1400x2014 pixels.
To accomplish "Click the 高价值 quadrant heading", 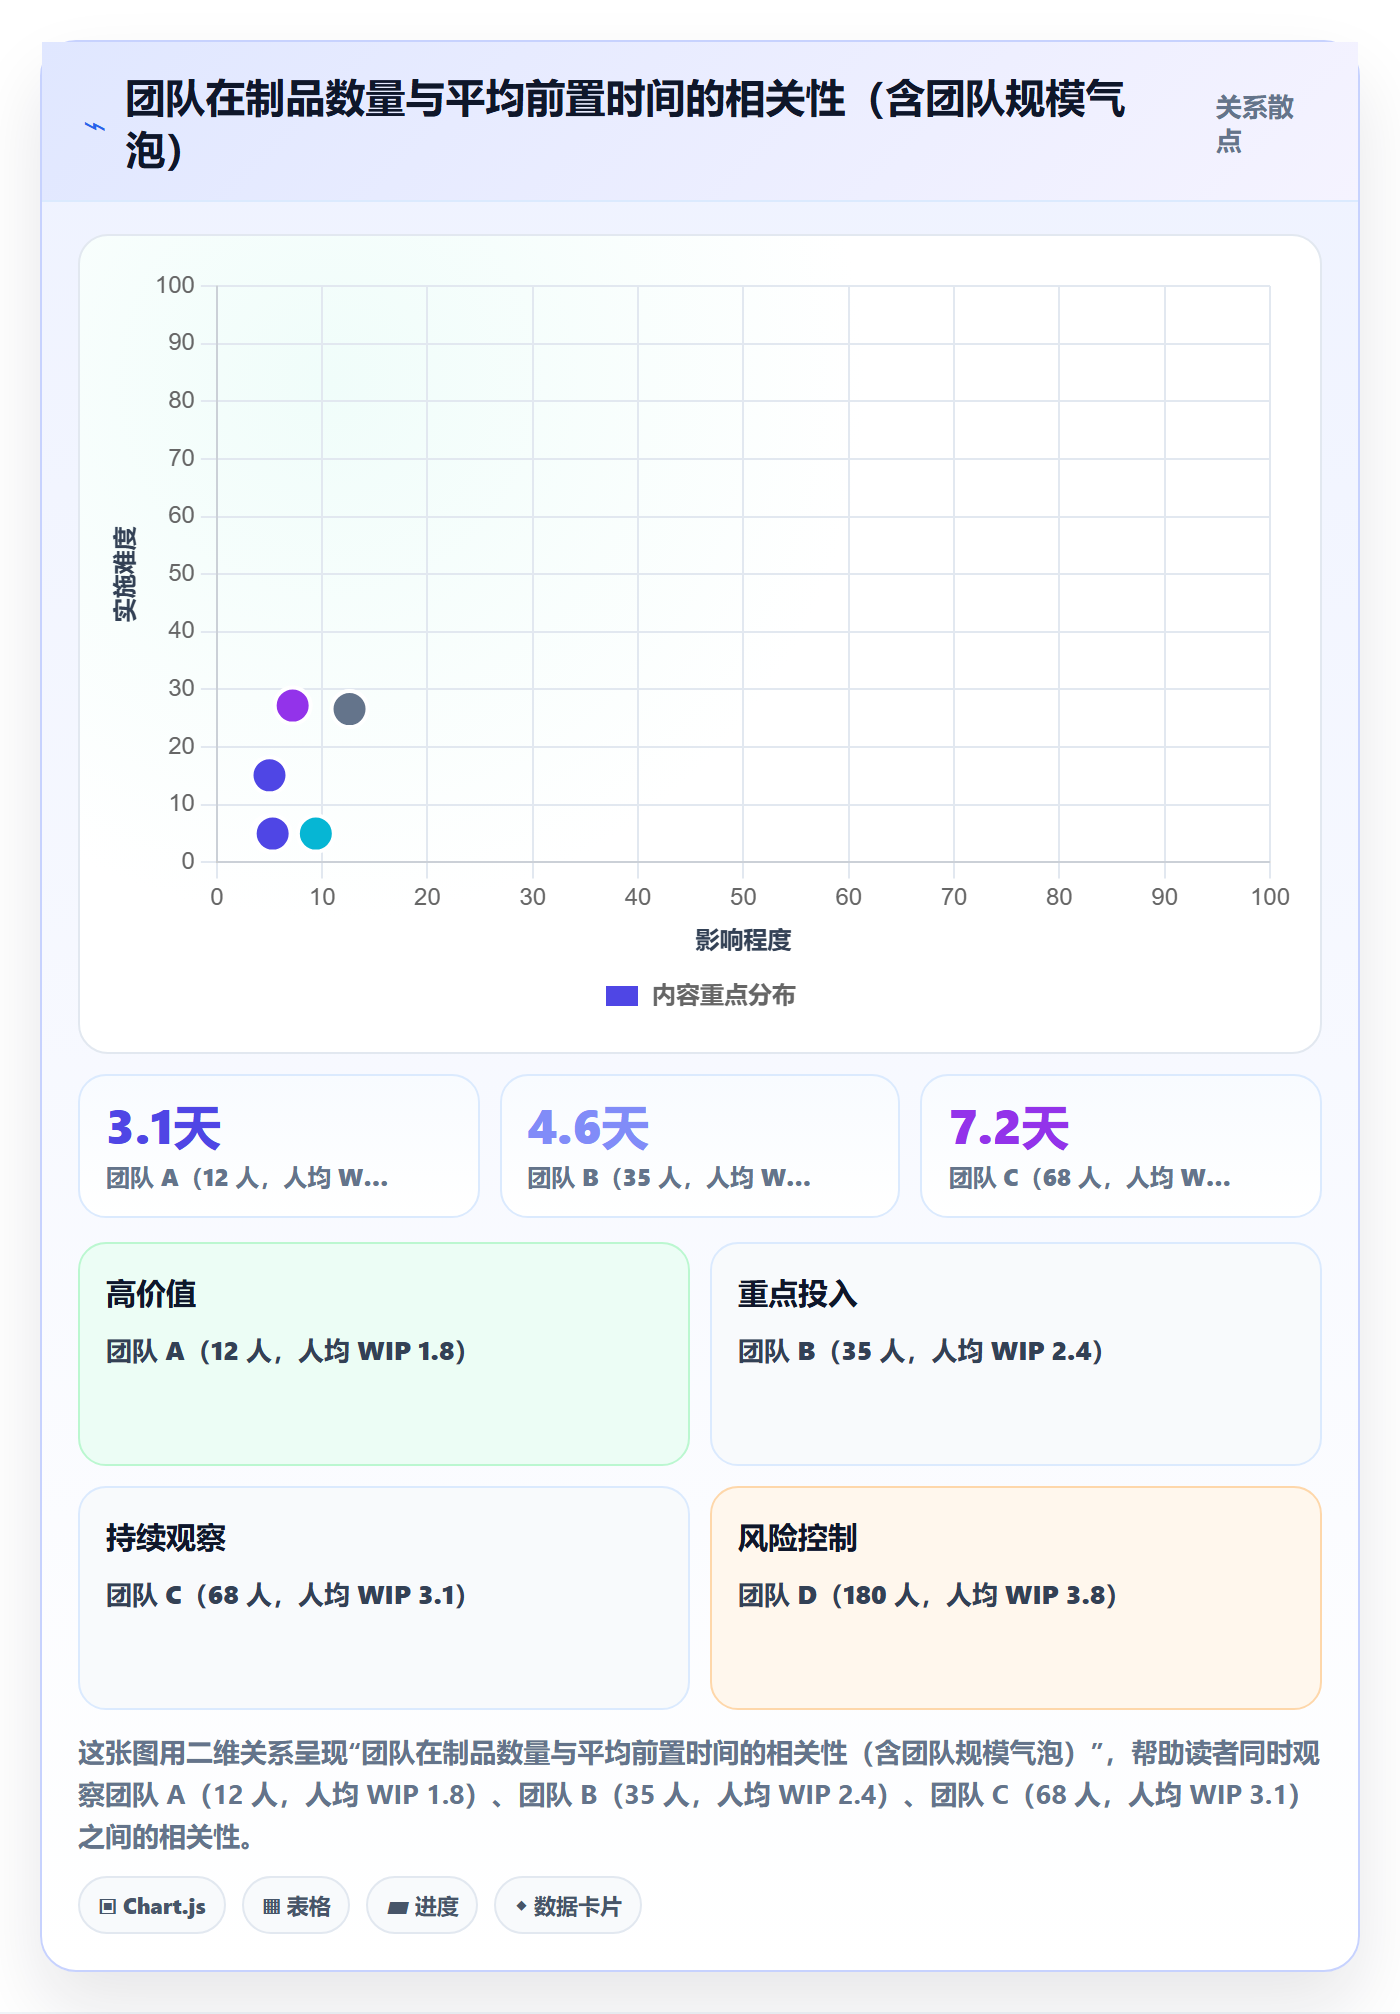I will click(x=151, y=1294).
